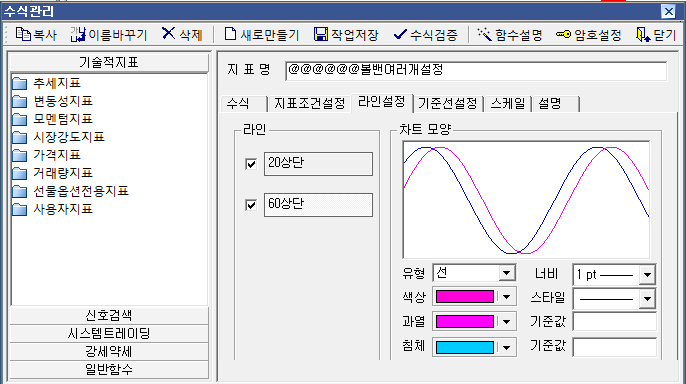This screenshot has width=686, height=384.
Task: Uncheck the 20상단 line checkbox
Action: (251, 164)
